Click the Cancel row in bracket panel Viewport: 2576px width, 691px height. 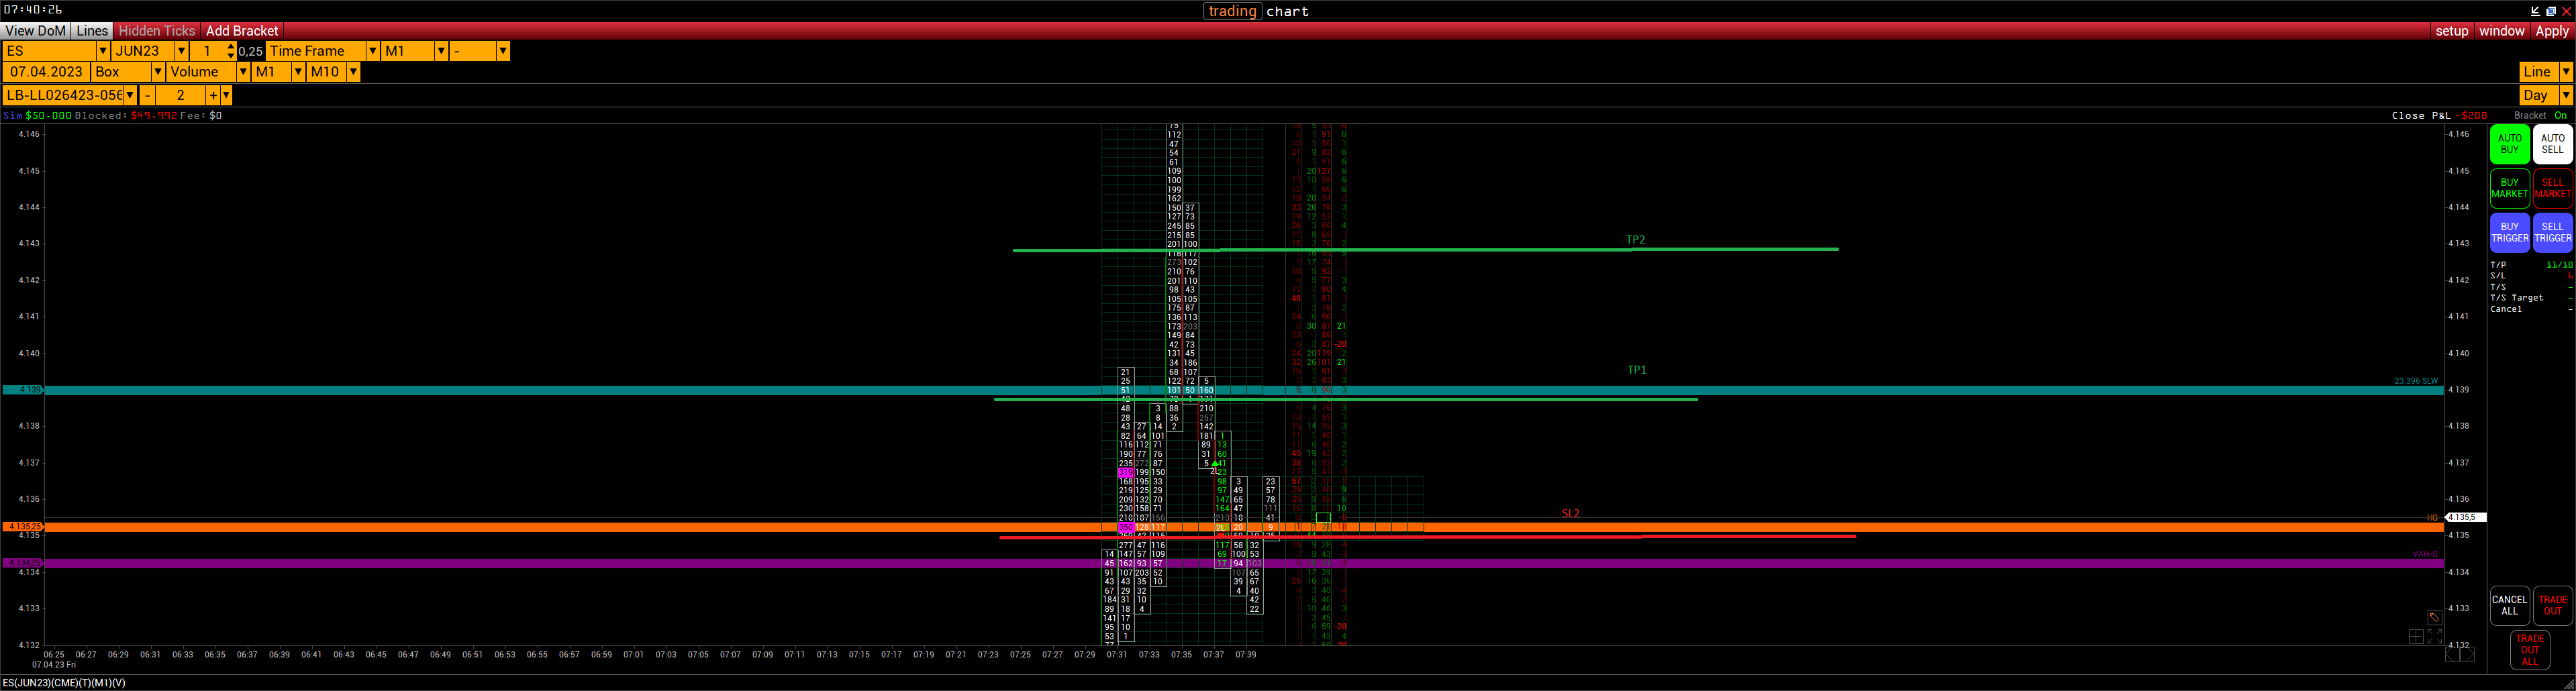pos(2531,309)
